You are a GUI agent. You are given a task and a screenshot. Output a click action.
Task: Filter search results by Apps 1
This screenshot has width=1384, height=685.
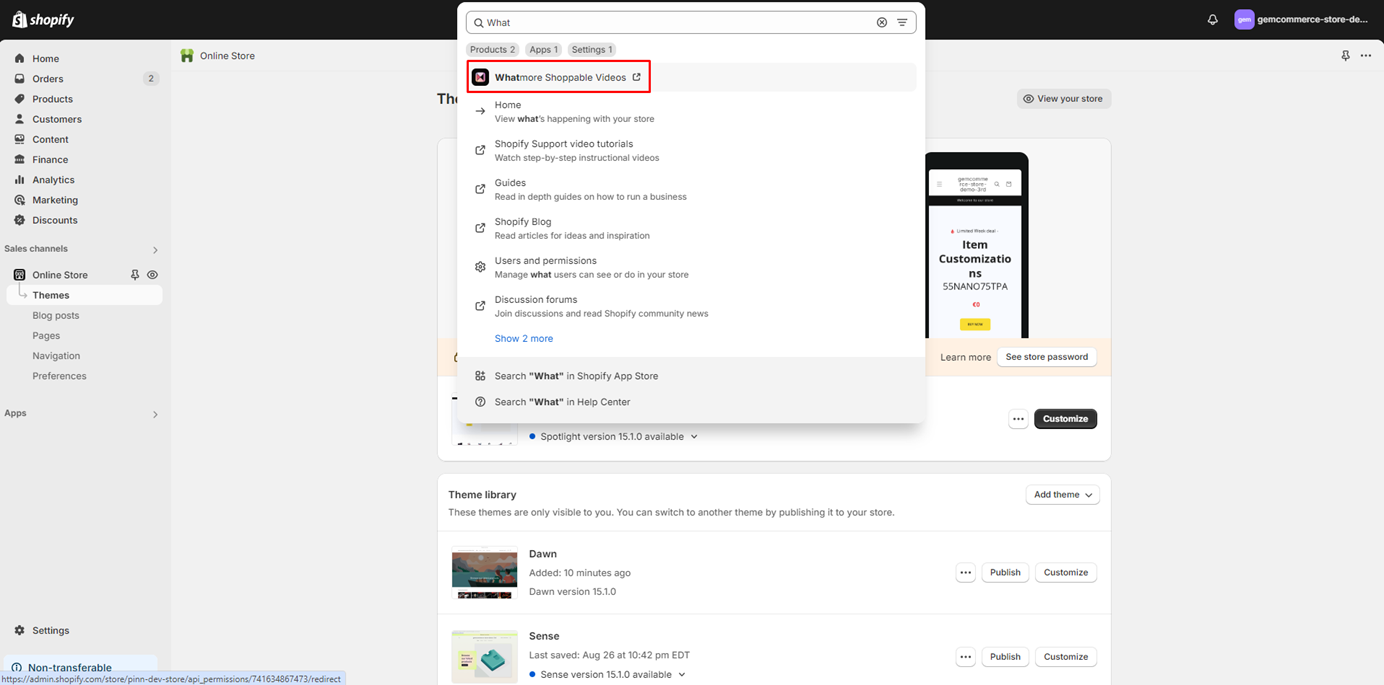[543, 49]
